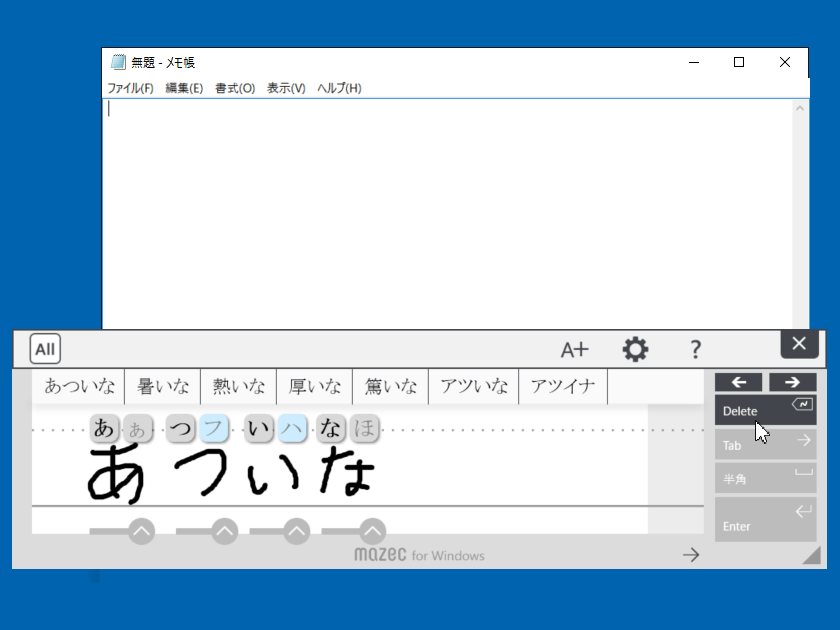Click the 半角 space key

point(766,478)
